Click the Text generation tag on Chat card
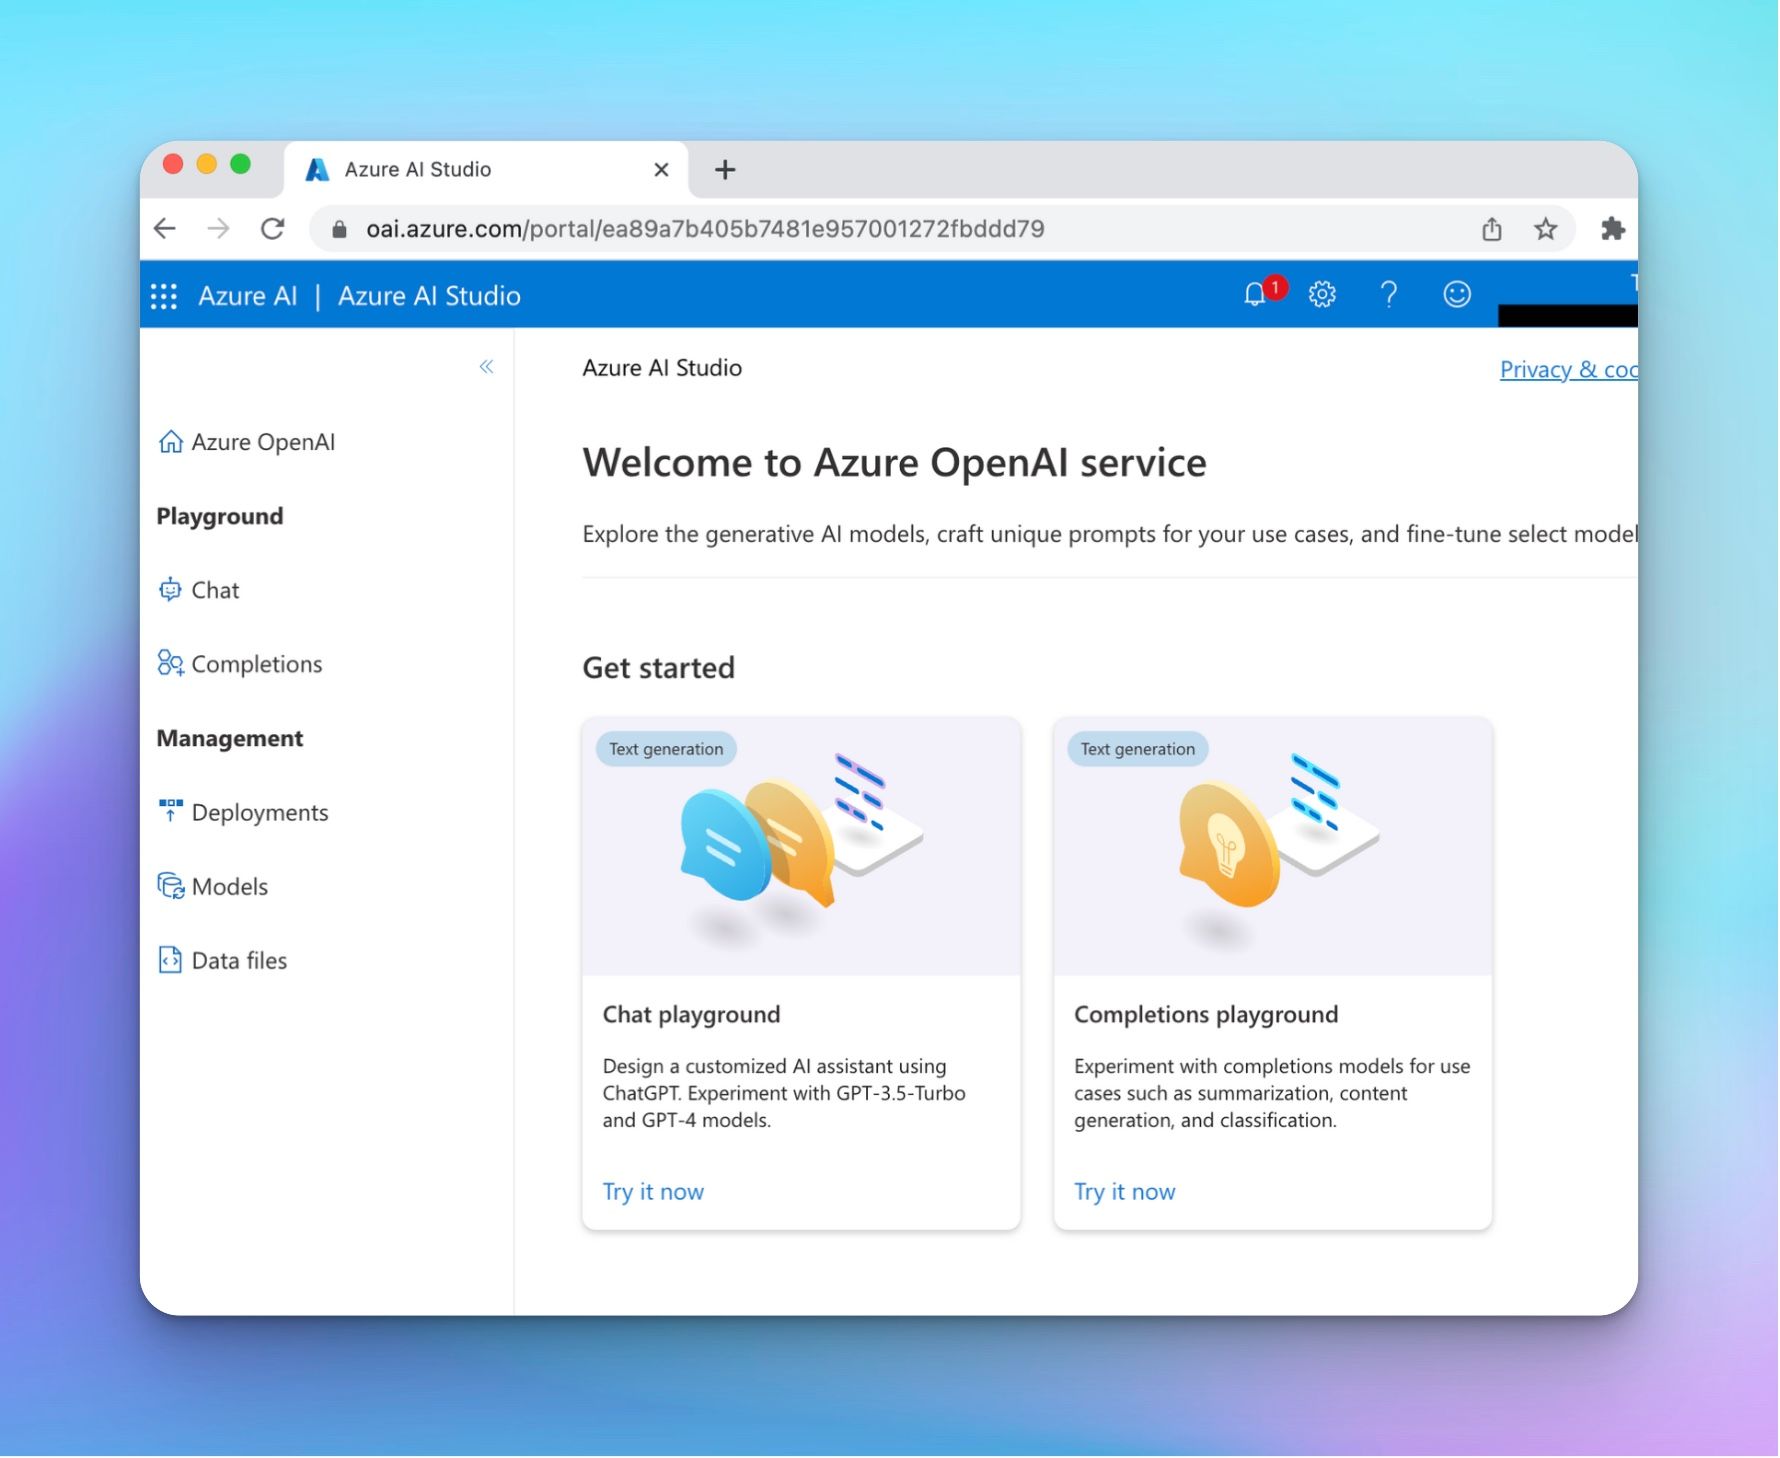 click(666, 749)
